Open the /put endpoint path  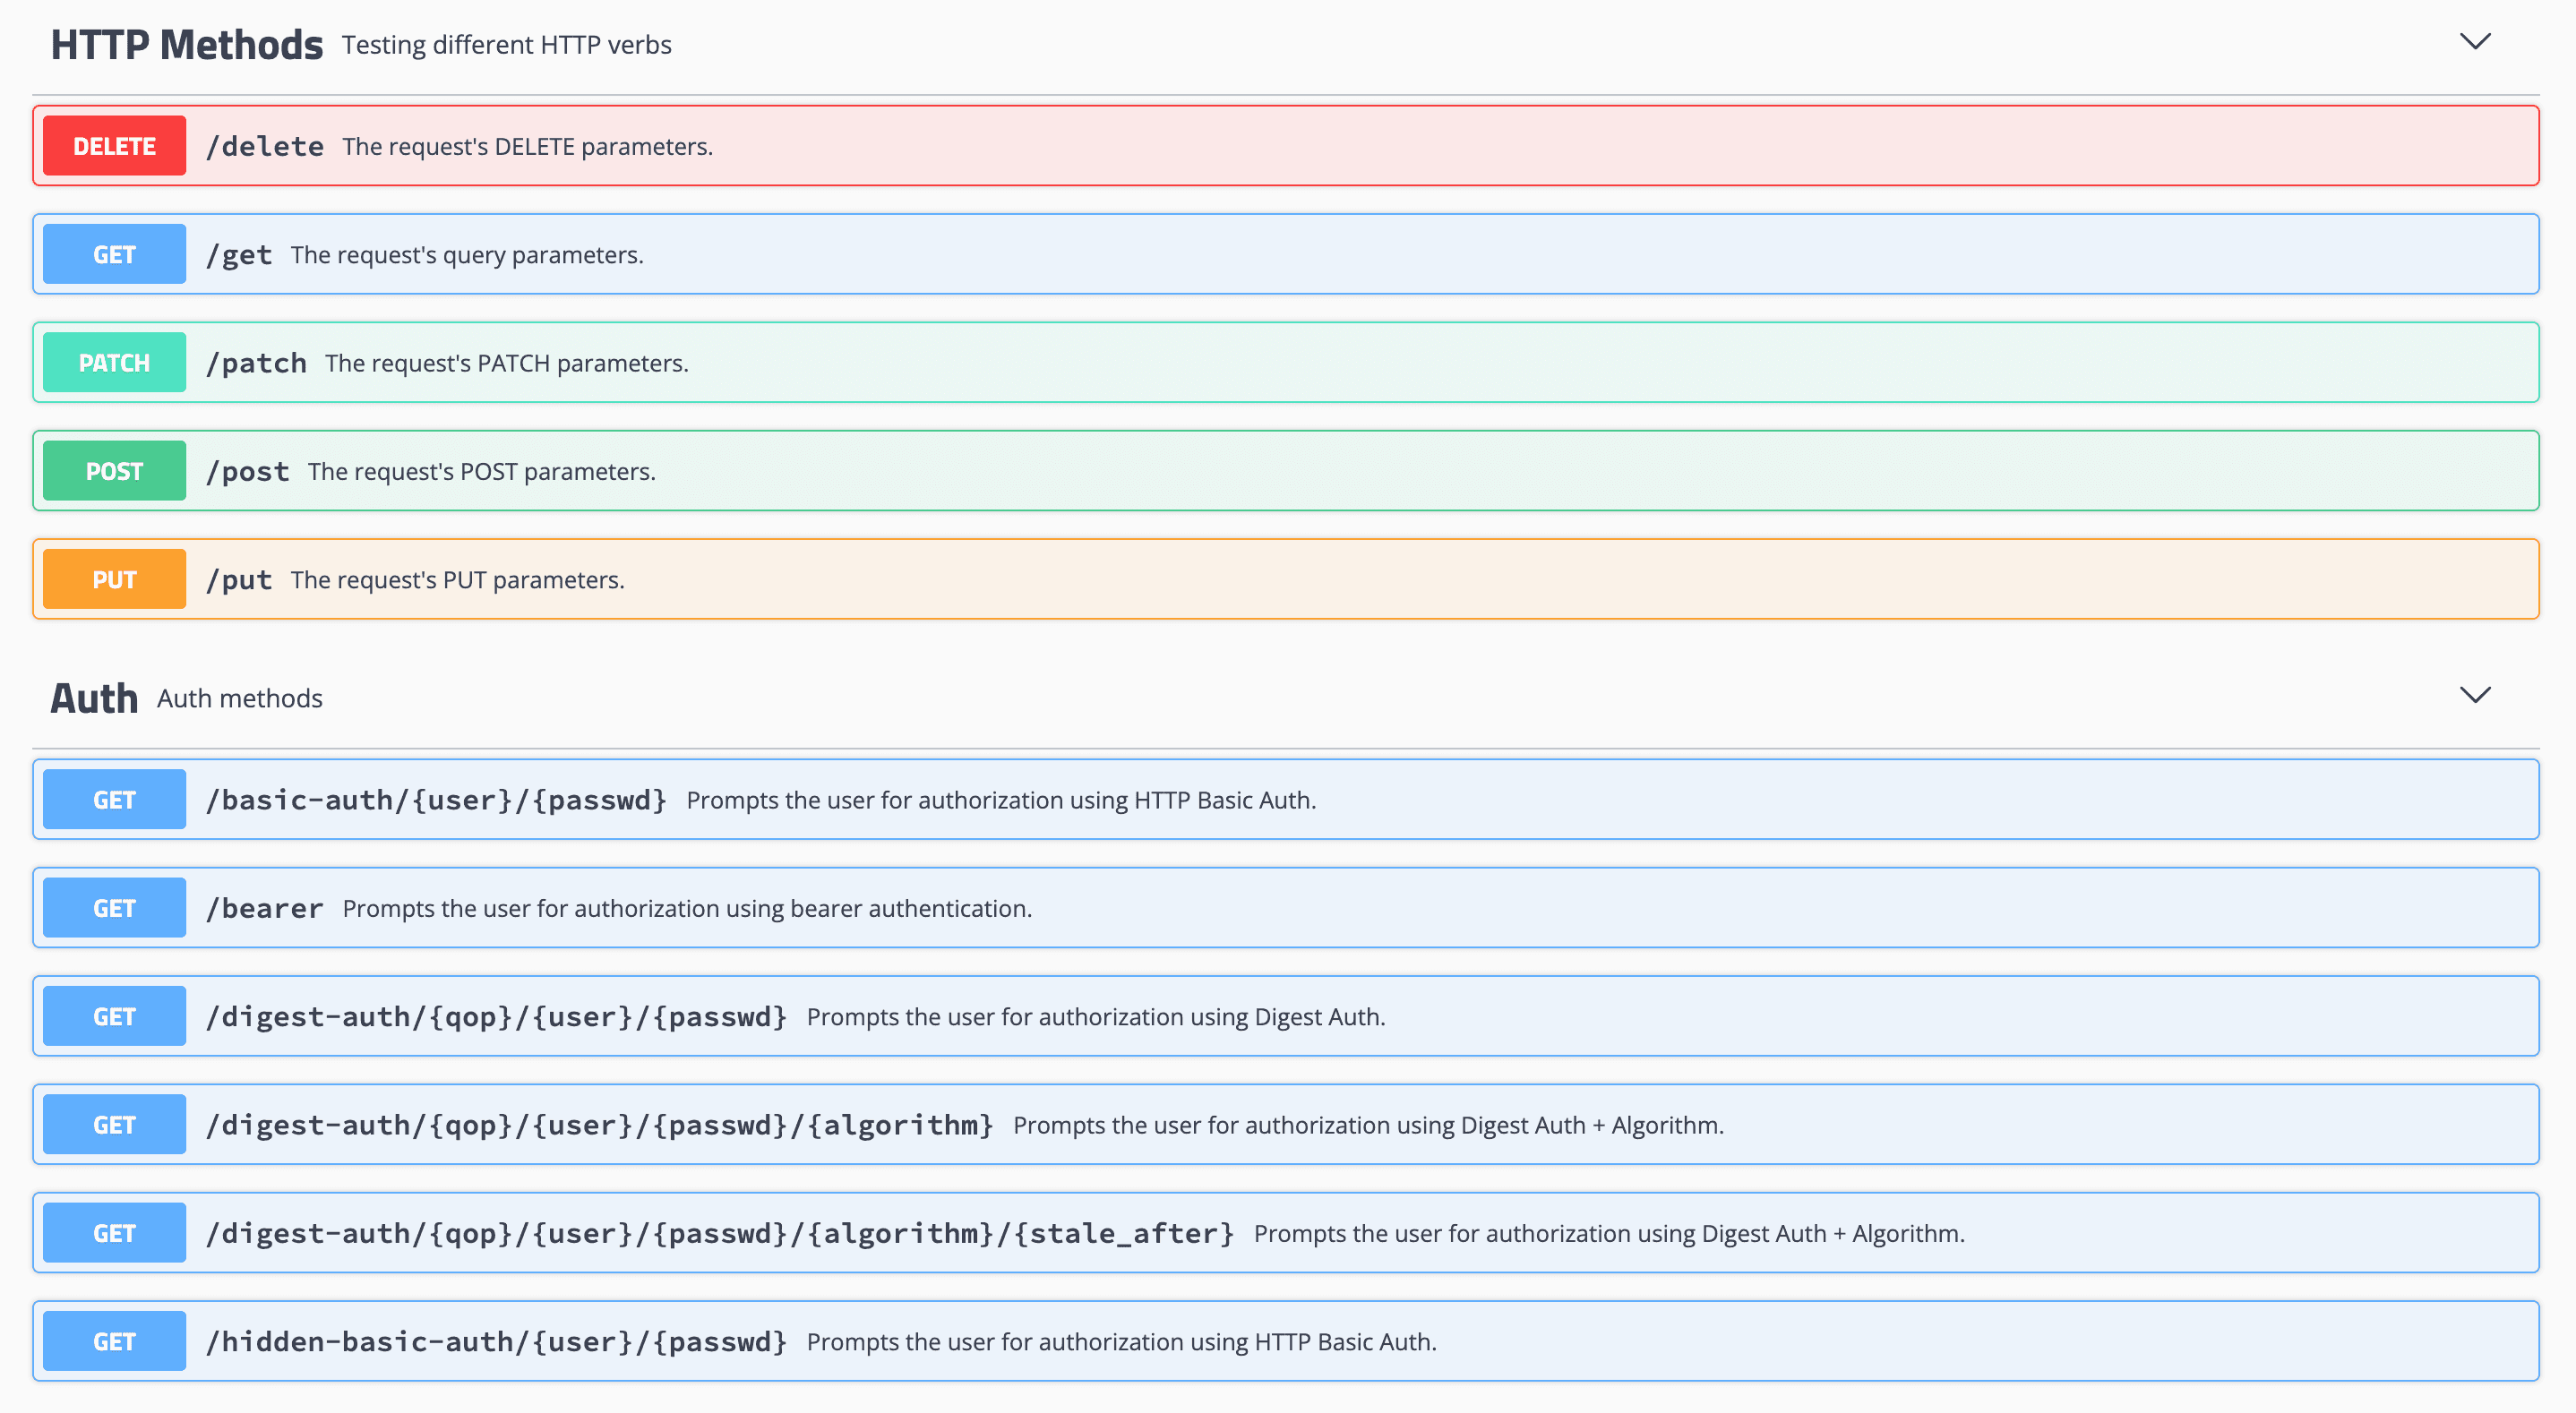[239, 580]
